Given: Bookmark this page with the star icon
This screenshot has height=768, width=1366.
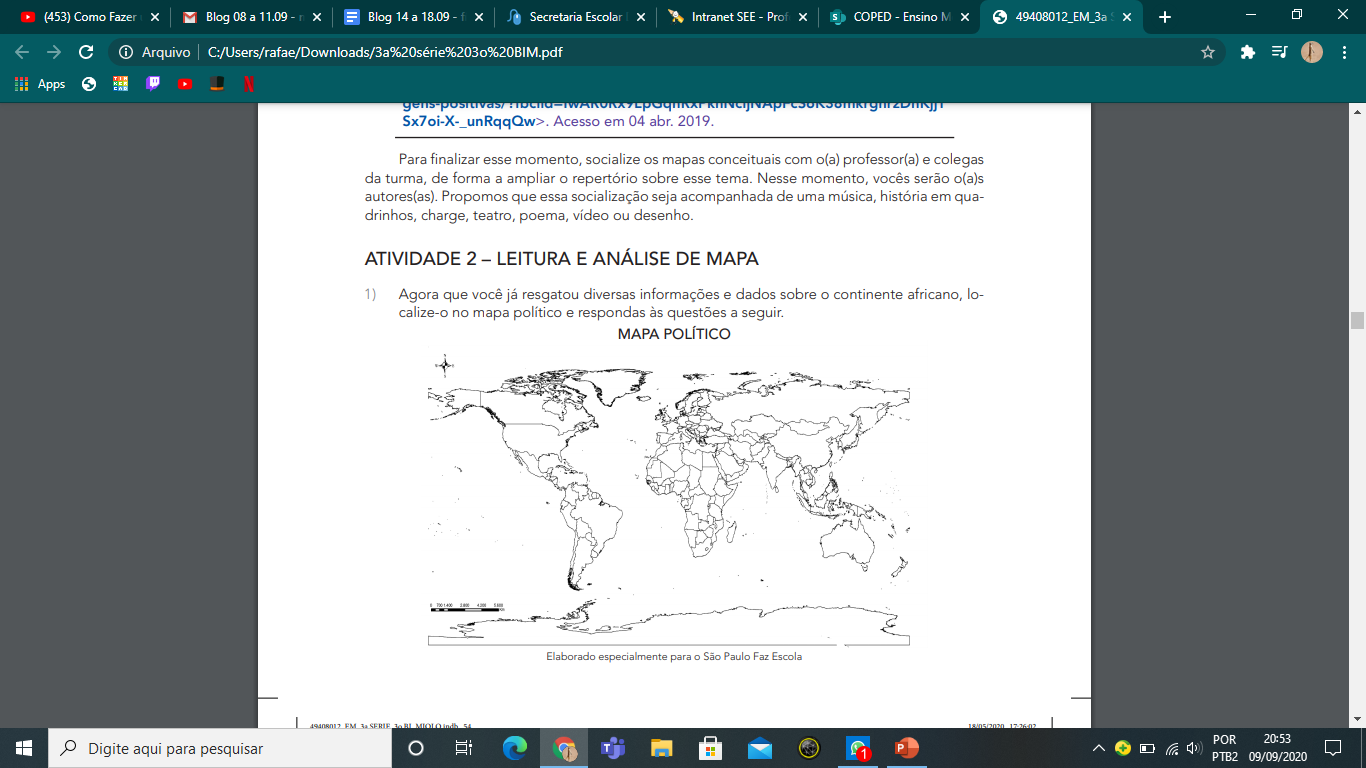Looking at the screenshot, I should pyautogui.click(x=1208, y=52).
